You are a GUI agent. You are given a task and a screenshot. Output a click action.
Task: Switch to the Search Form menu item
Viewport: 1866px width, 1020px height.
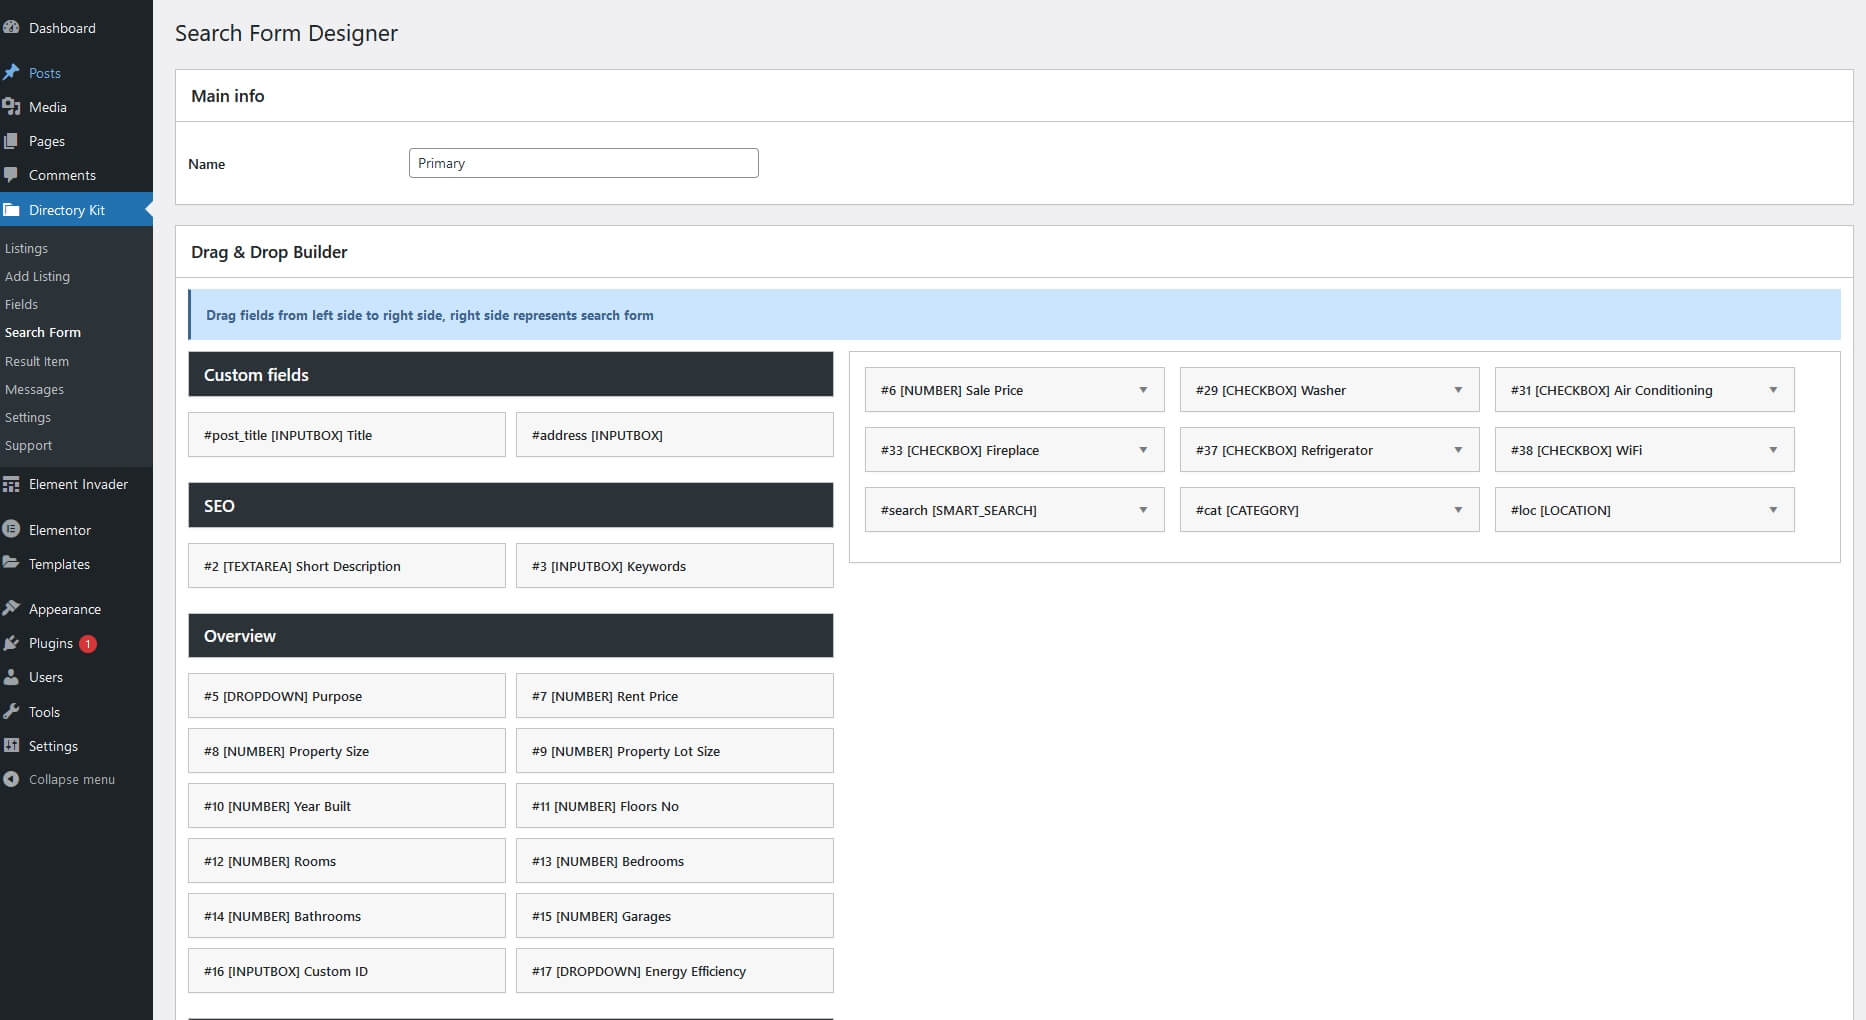click(43, 332)
